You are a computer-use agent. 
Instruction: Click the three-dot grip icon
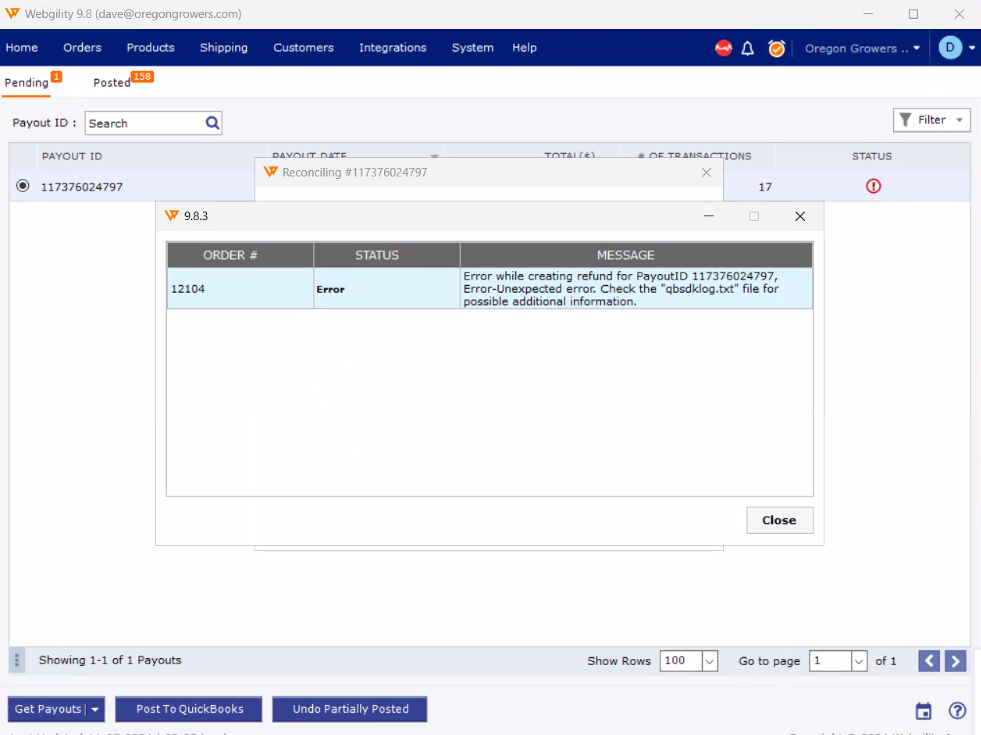pyautogui.click(x=17, y=661)
